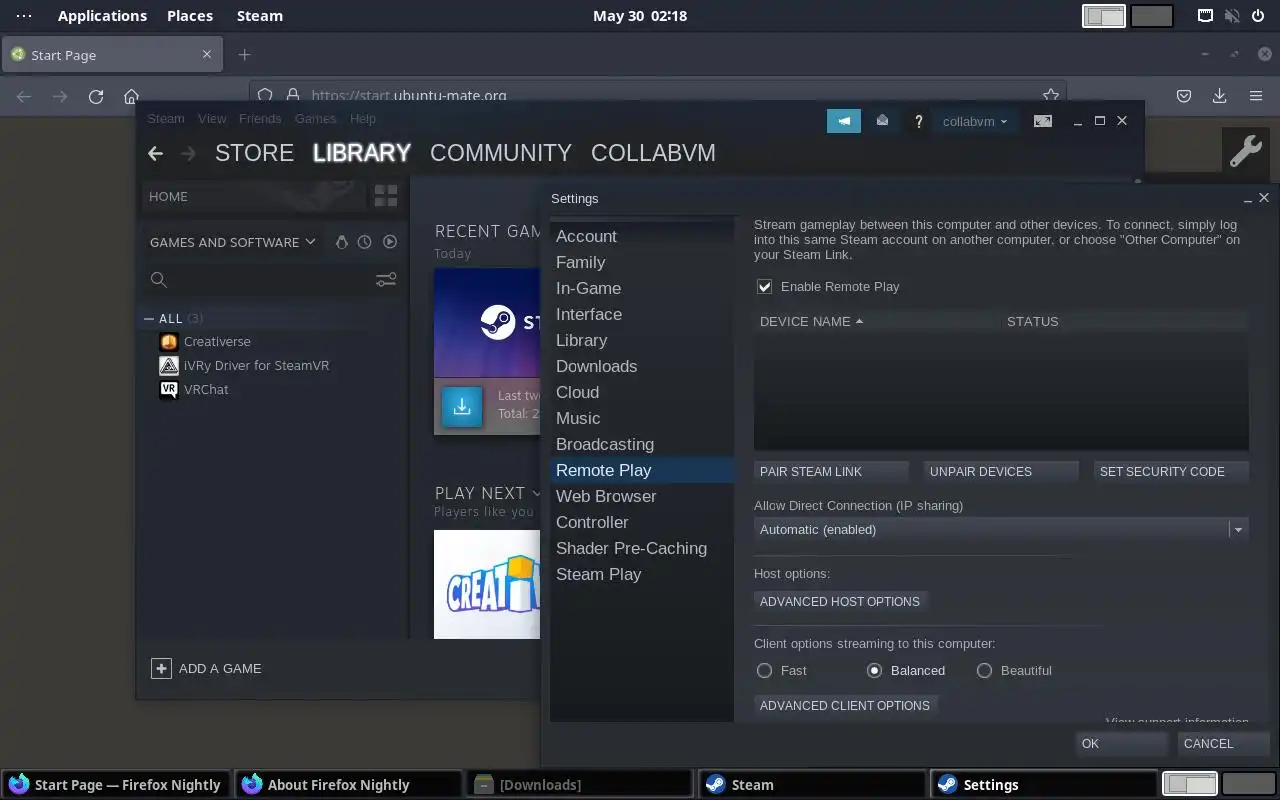
Task: Open Firefox downloads arrow icon
Action: click(x=1219, y=96)
